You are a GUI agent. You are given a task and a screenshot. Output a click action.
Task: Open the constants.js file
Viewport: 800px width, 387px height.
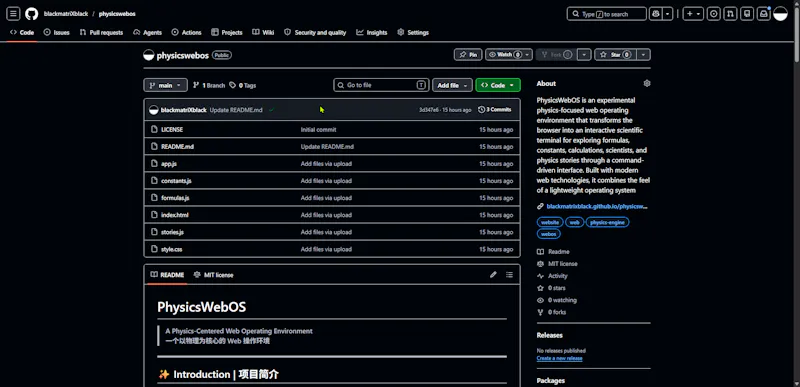177,180
